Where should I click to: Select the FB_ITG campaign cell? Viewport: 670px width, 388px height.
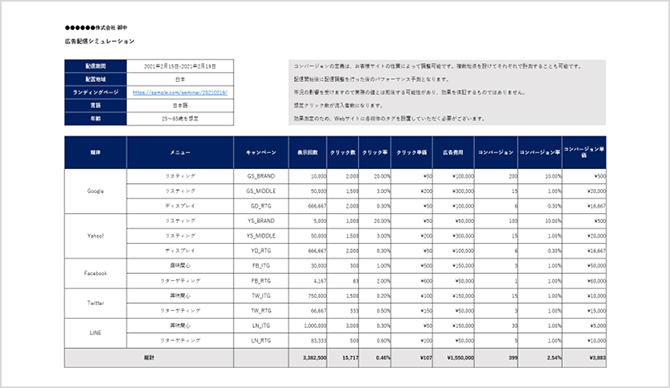261,266
